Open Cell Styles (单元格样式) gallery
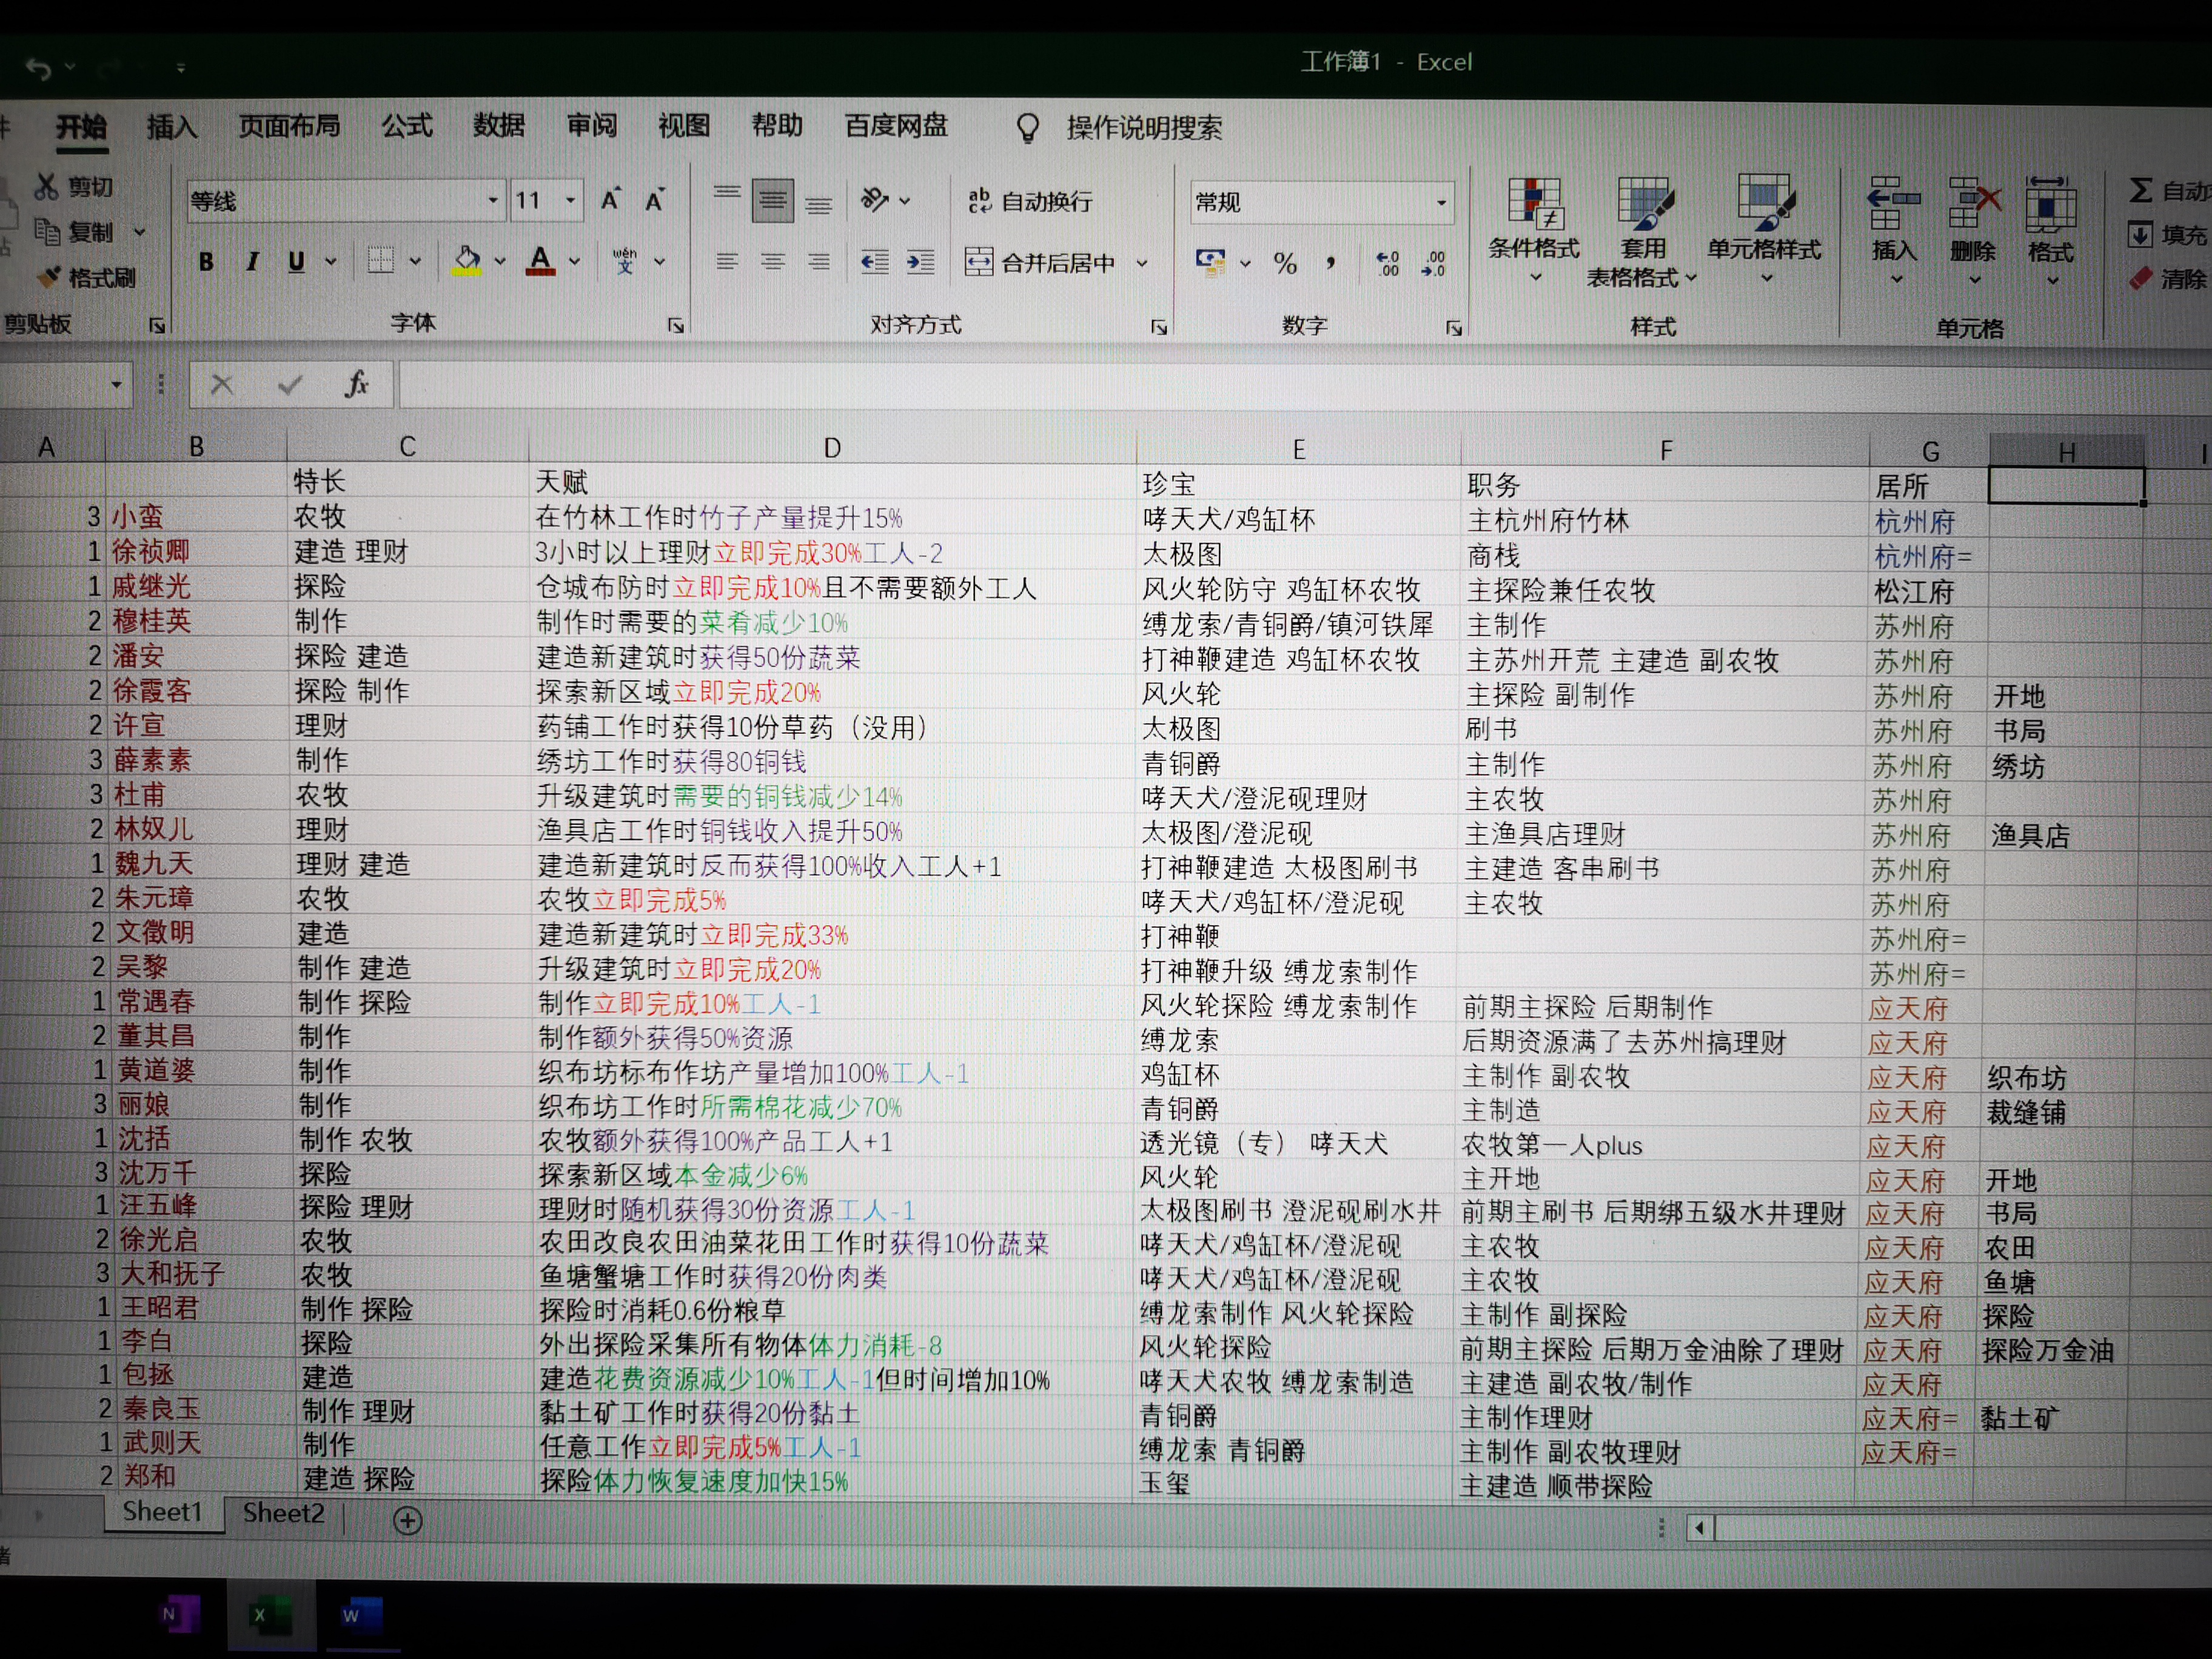 tap(1764, 229)
